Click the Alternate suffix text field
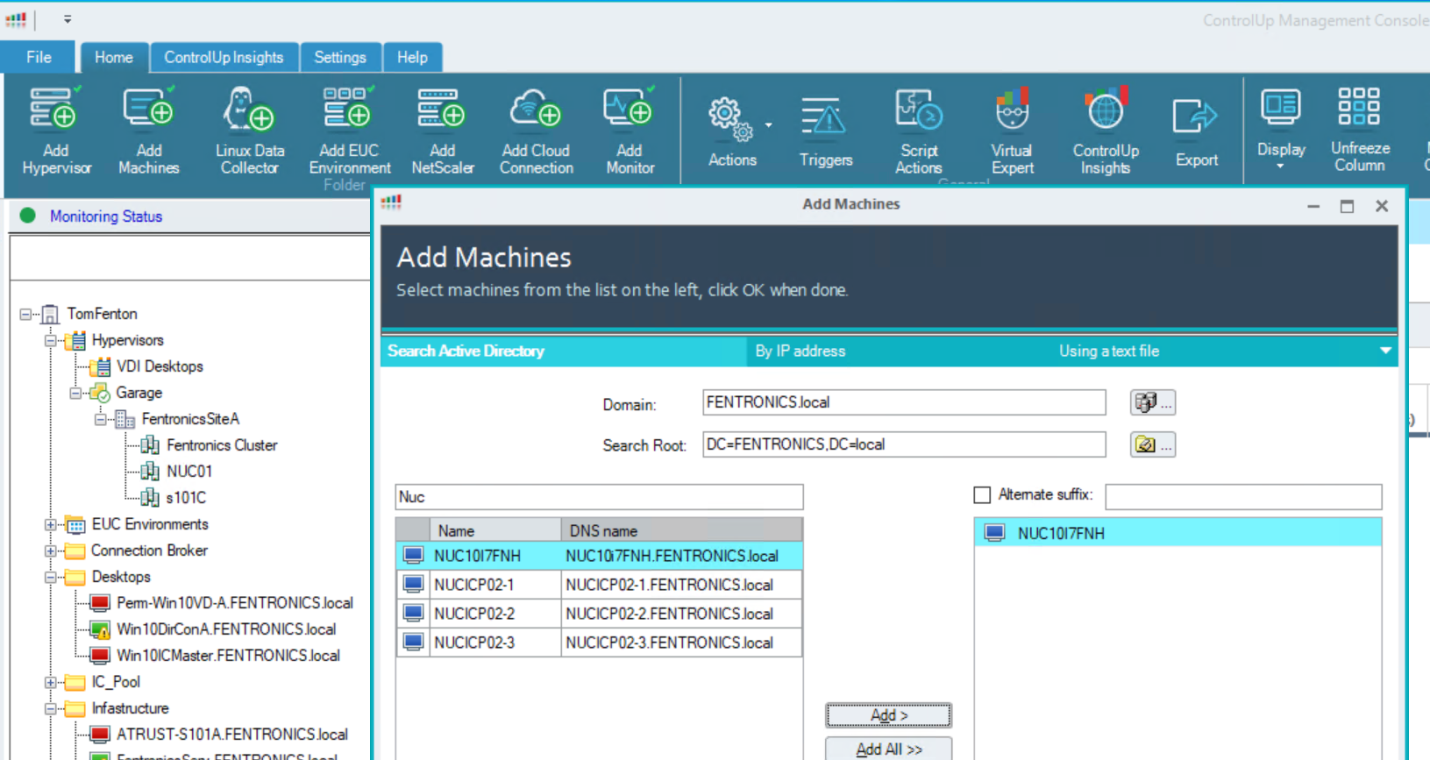Screen dimensions: 1430x760 (1243, 496)
